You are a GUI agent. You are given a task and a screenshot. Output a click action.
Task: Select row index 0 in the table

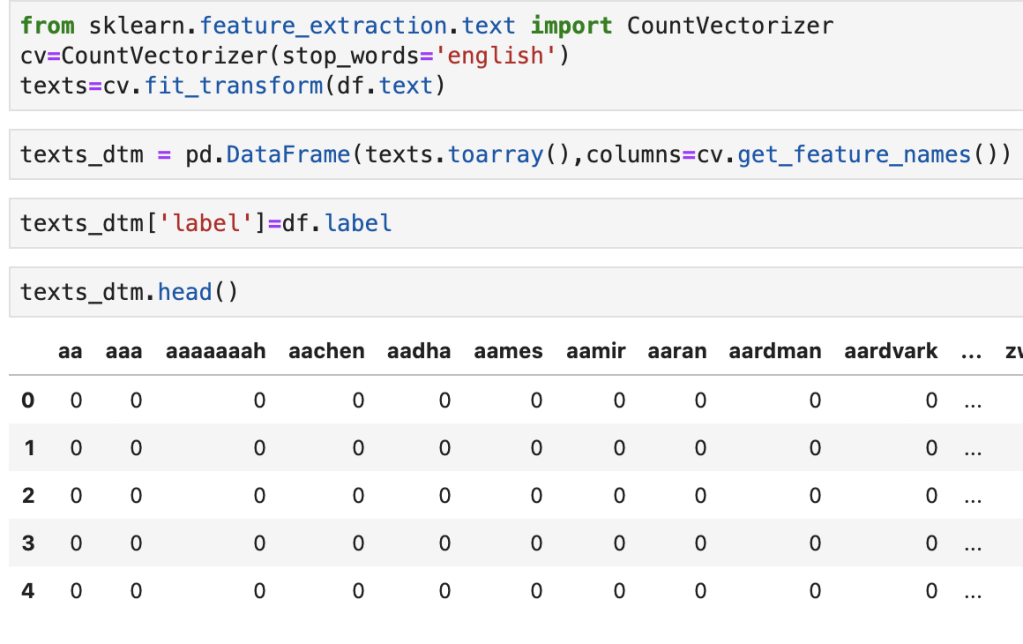(28, 401)
